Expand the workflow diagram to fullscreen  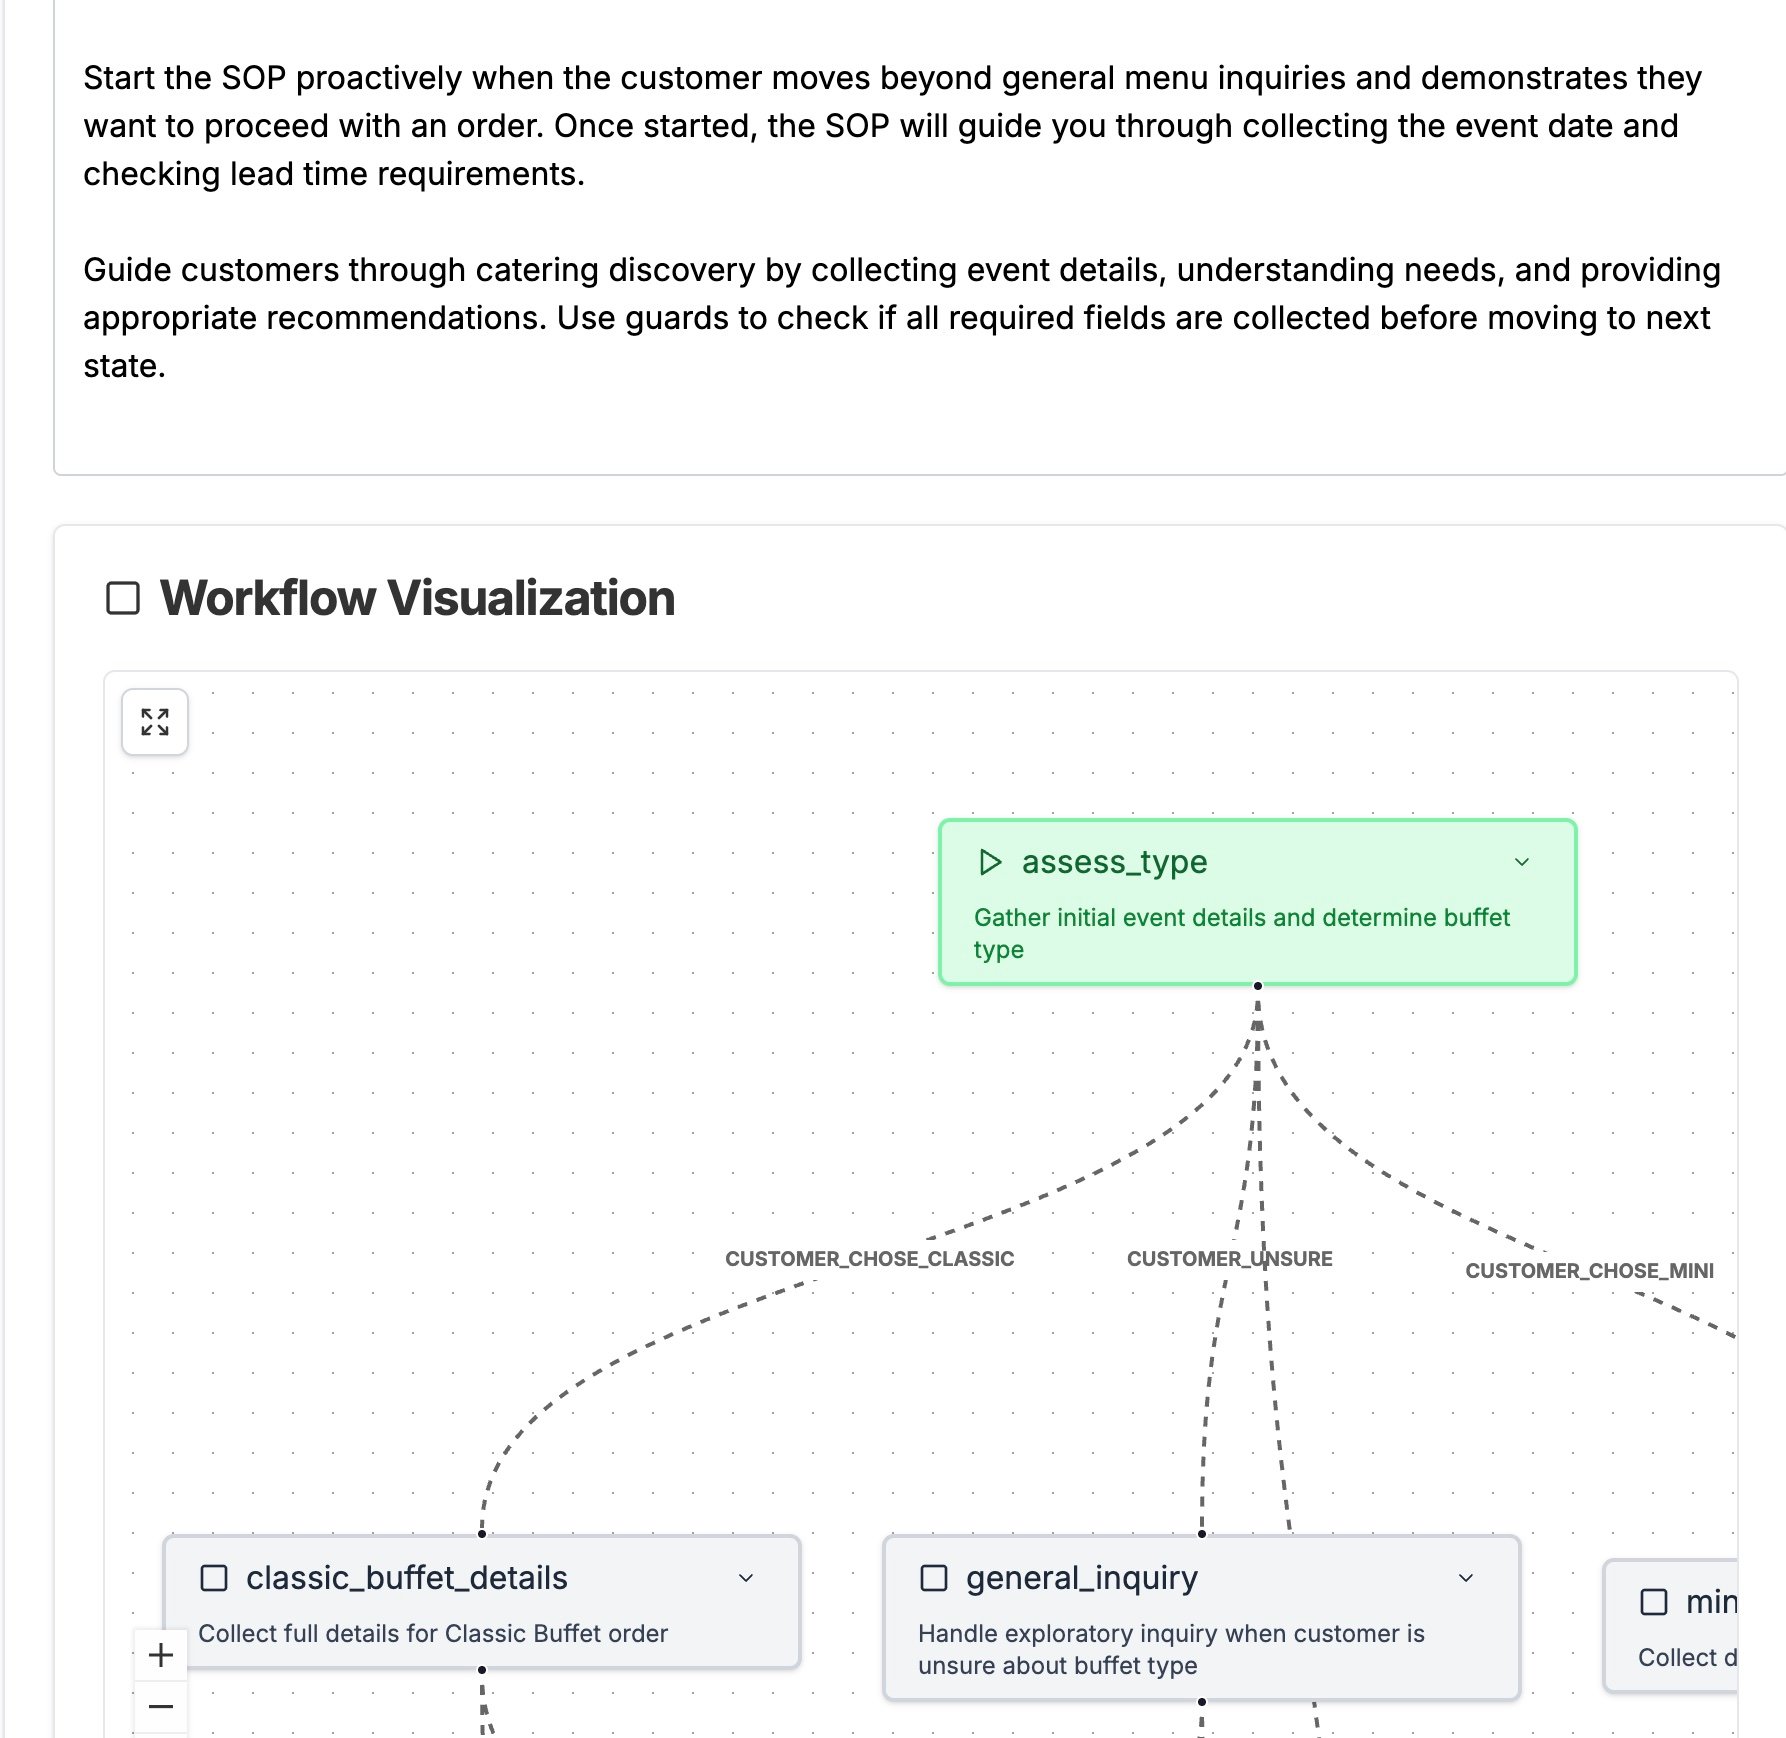(x=154, y=722)
